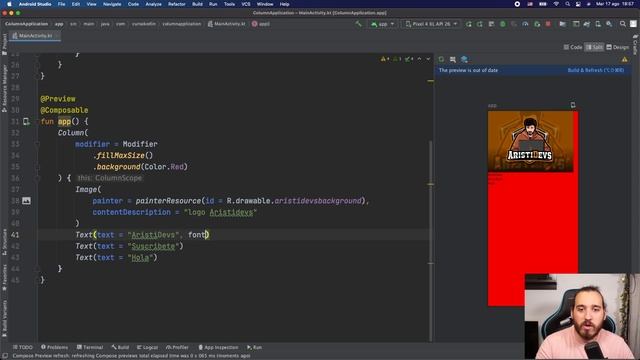Open the Pixel 4 XL API 26 device dropdown
The height and width of the screenshot is (360, 640).
(431, 24)
